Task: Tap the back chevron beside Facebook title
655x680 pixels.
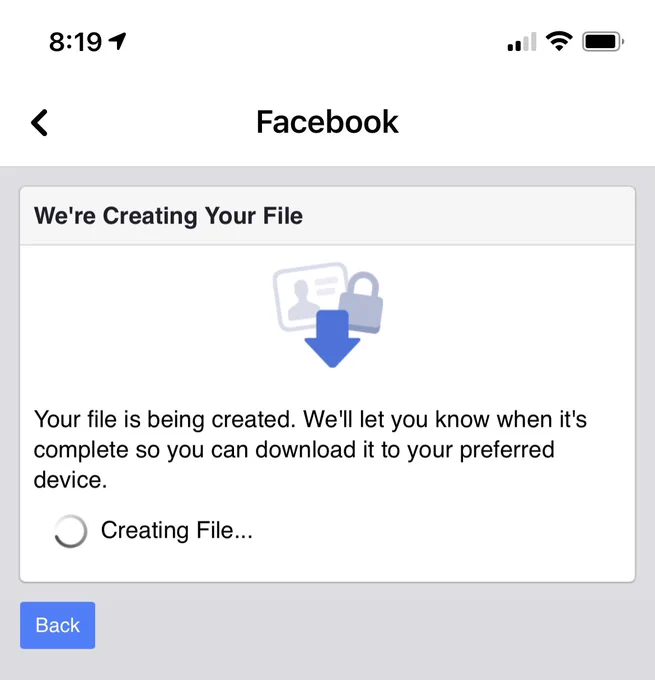Action: coord(39,123)
